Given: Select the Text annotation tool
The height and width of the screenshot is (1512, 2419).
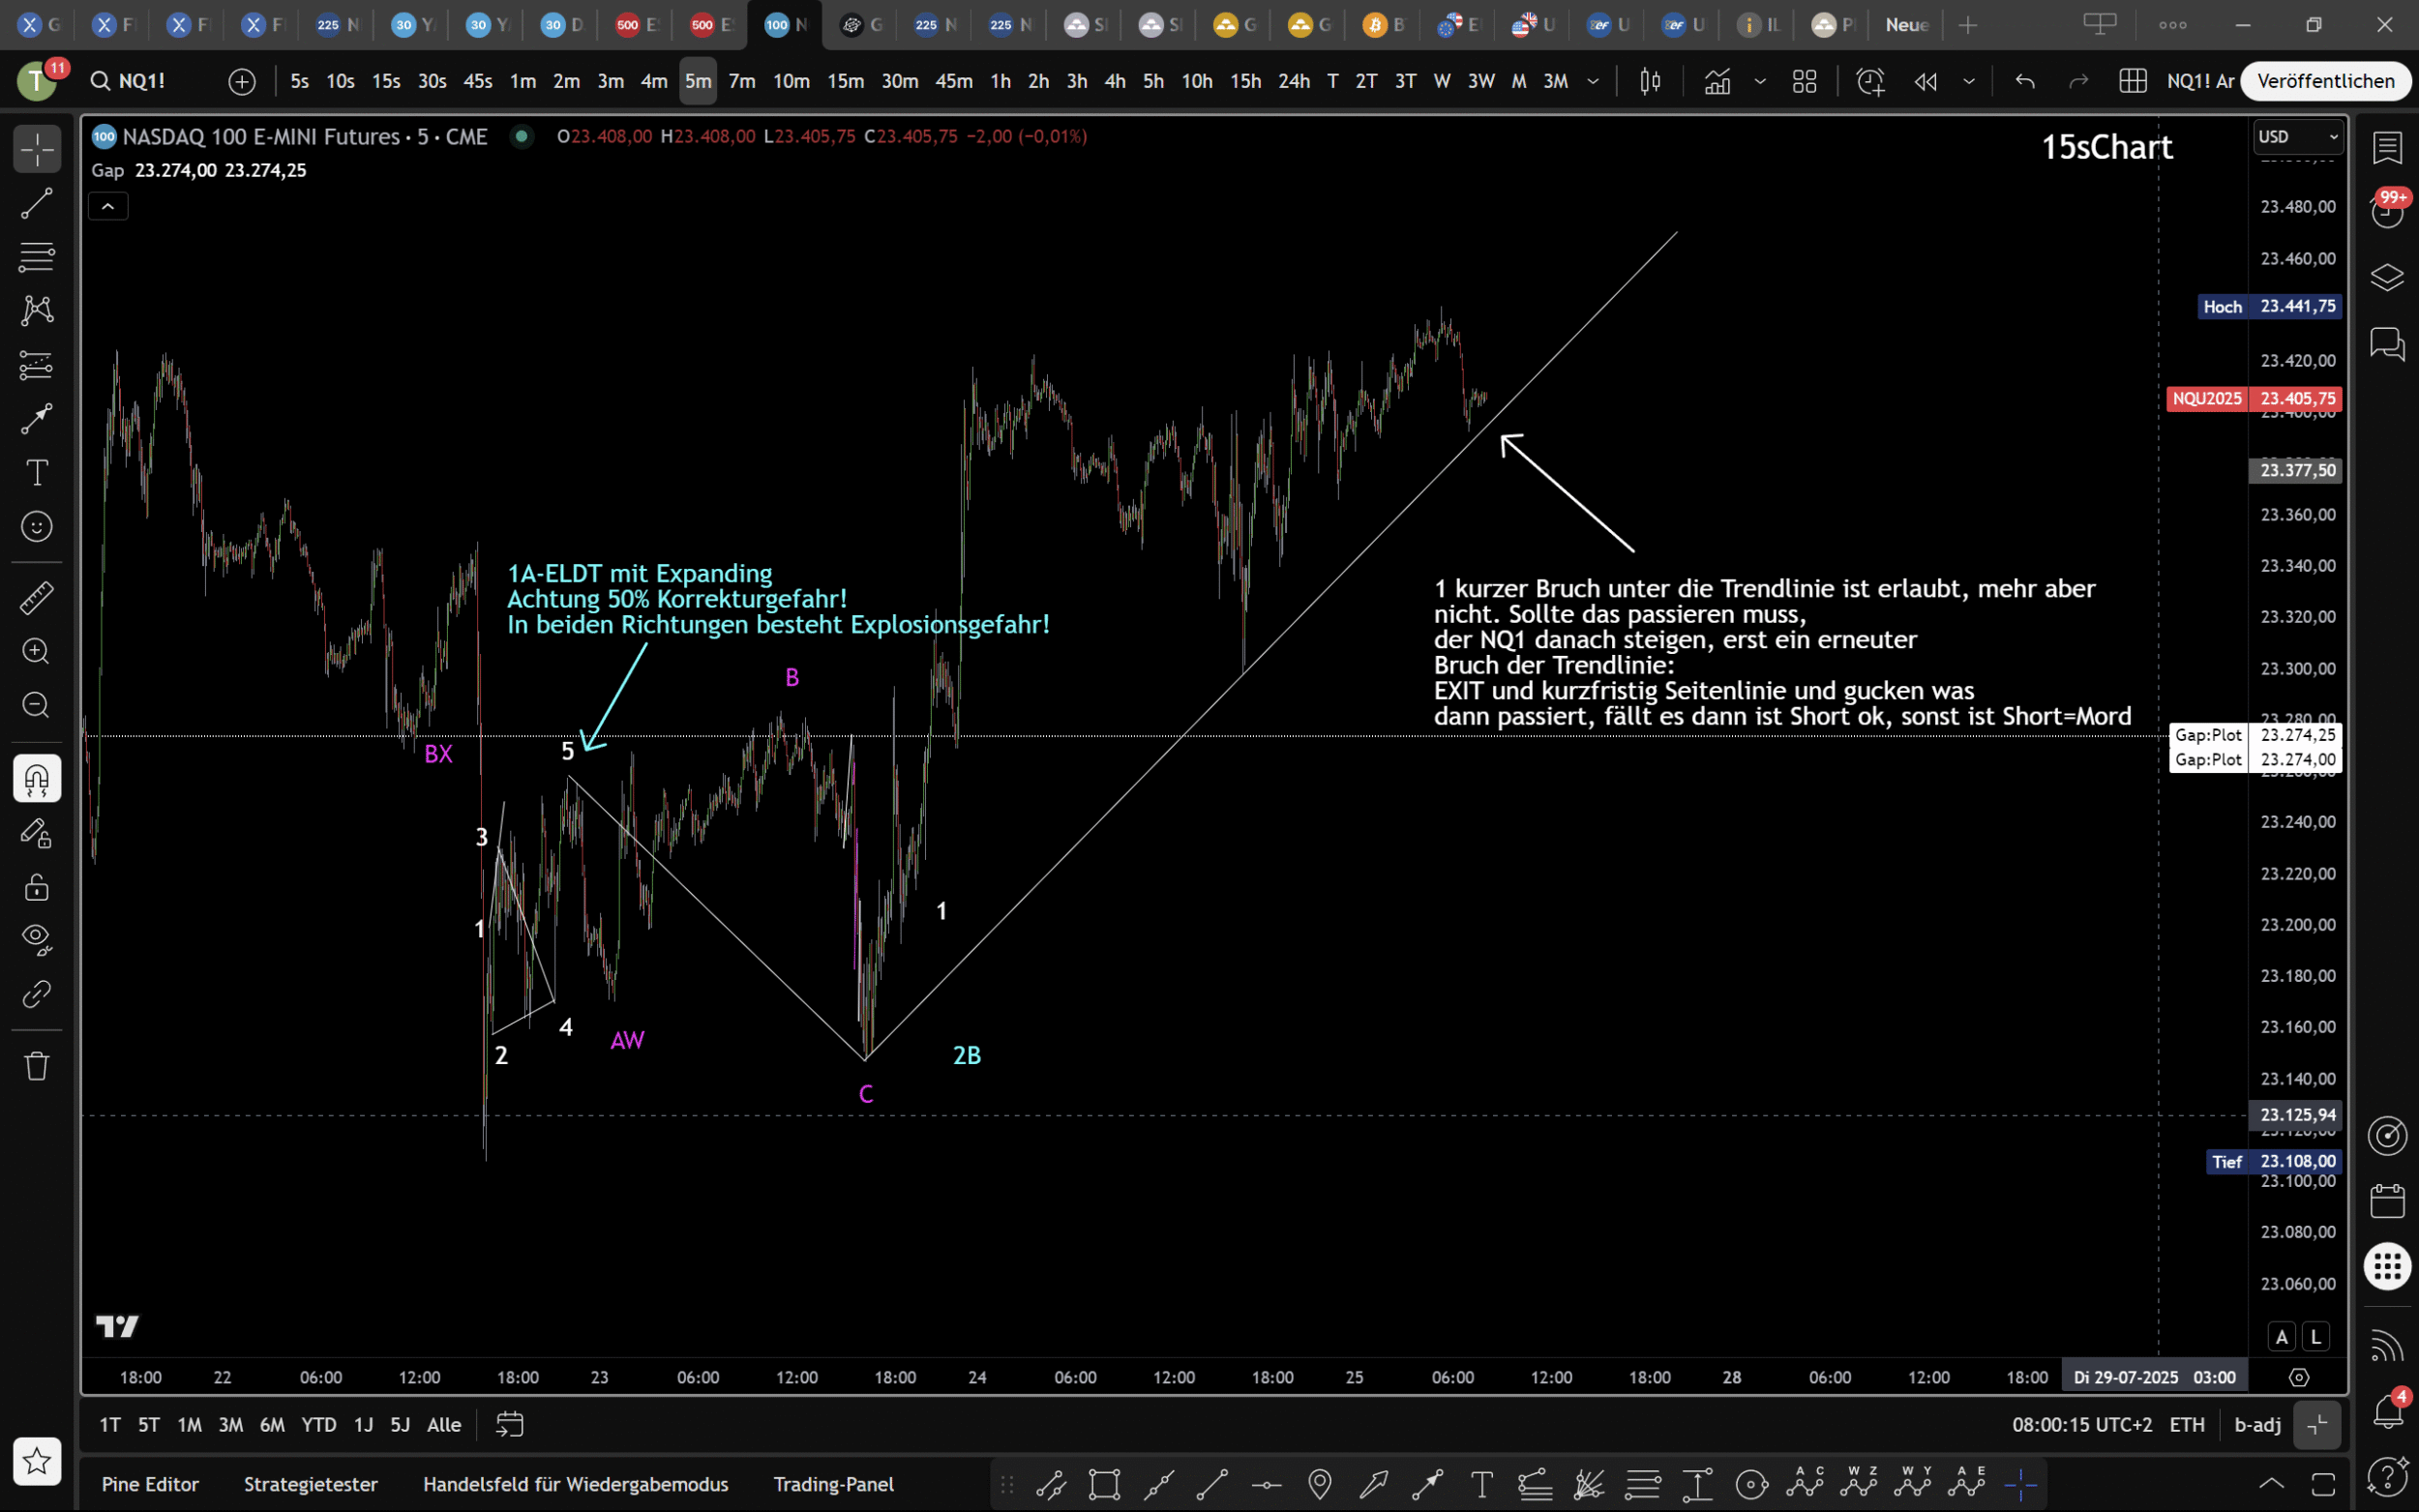Looking at the screenshot, I should point(37,472).
